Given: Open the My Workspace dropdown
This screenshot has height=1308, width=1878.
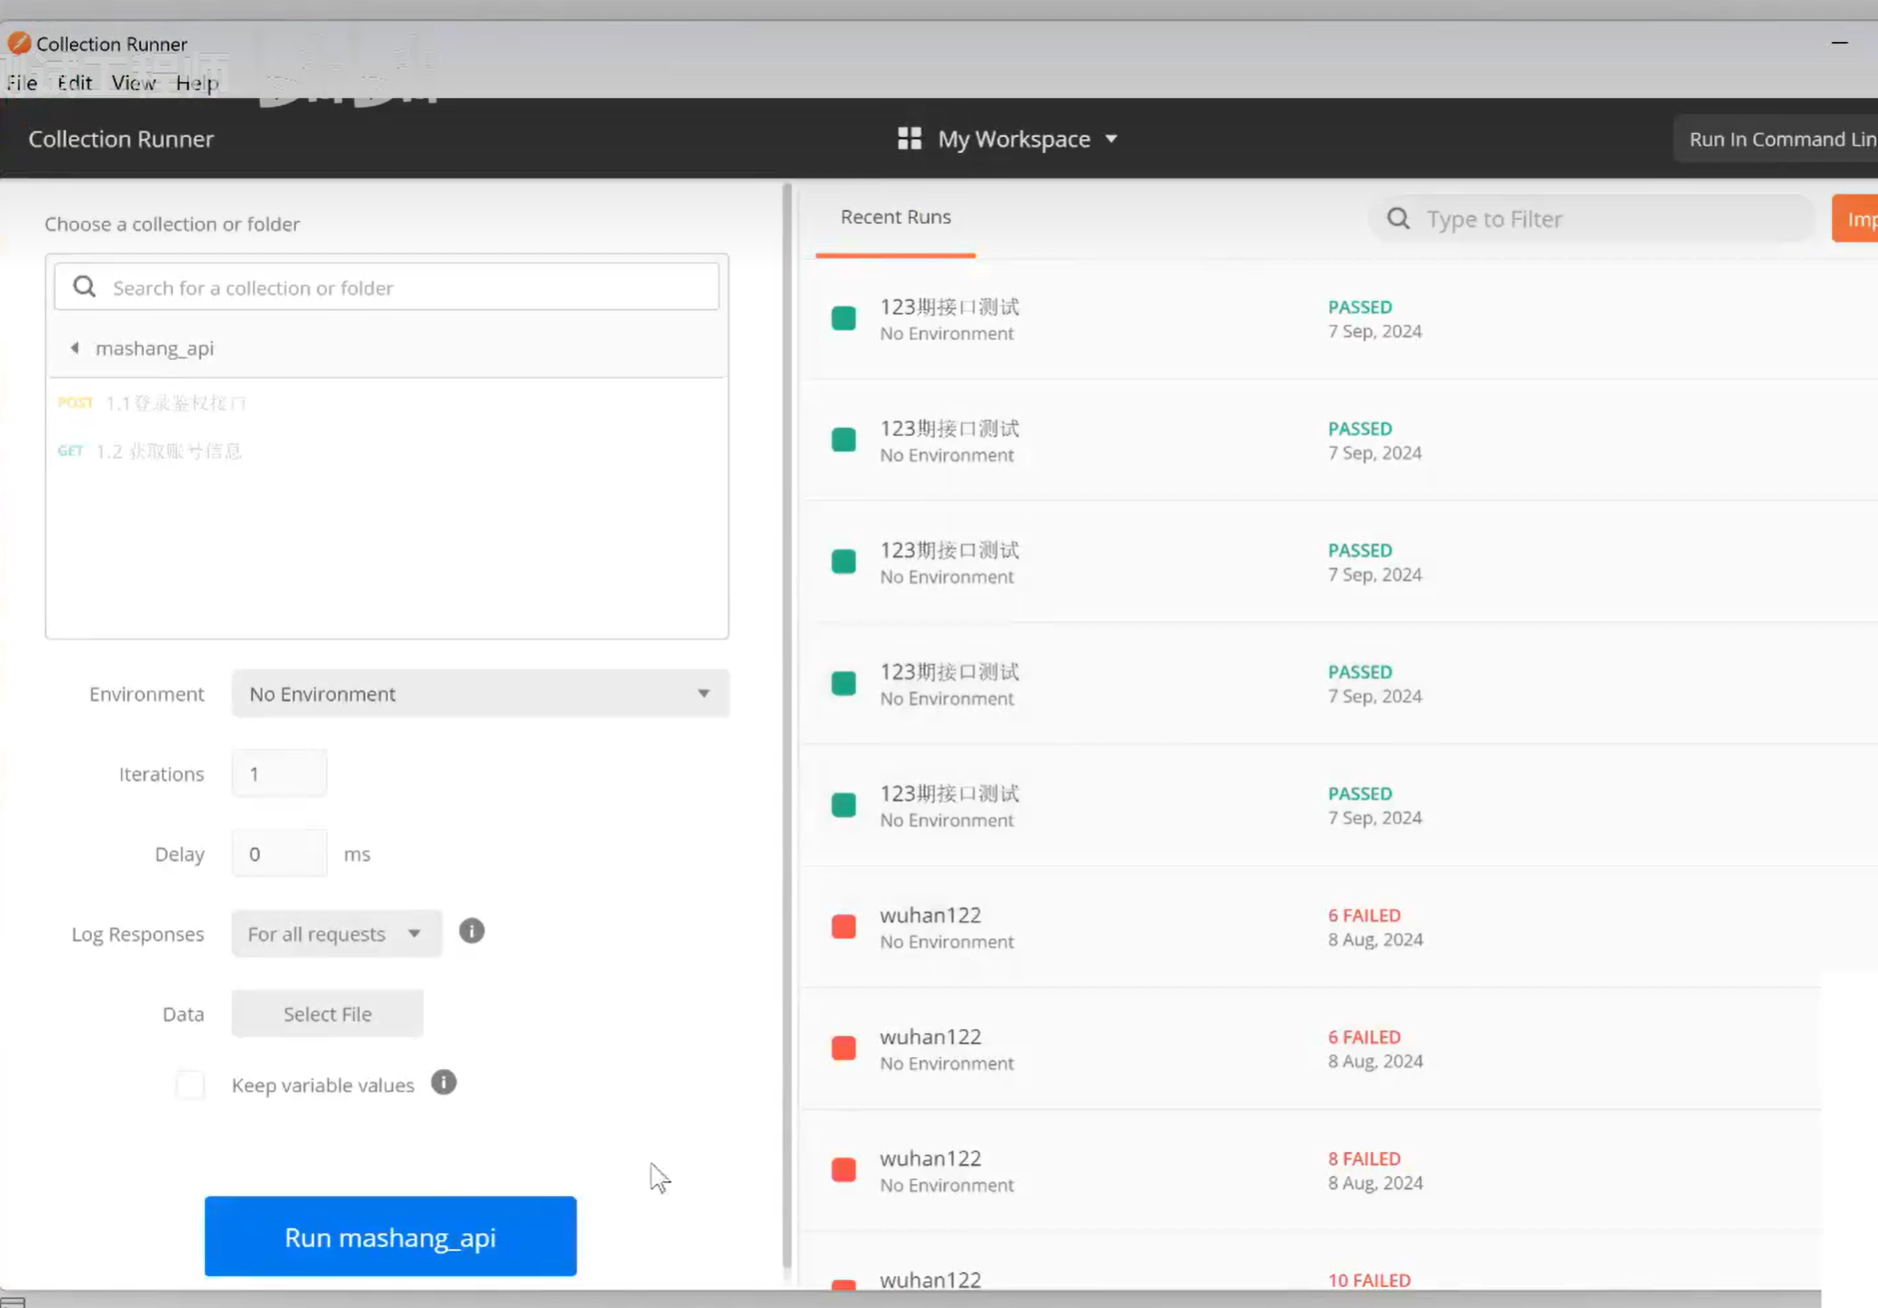Looking at the screenshot, I should point(1008,139).
